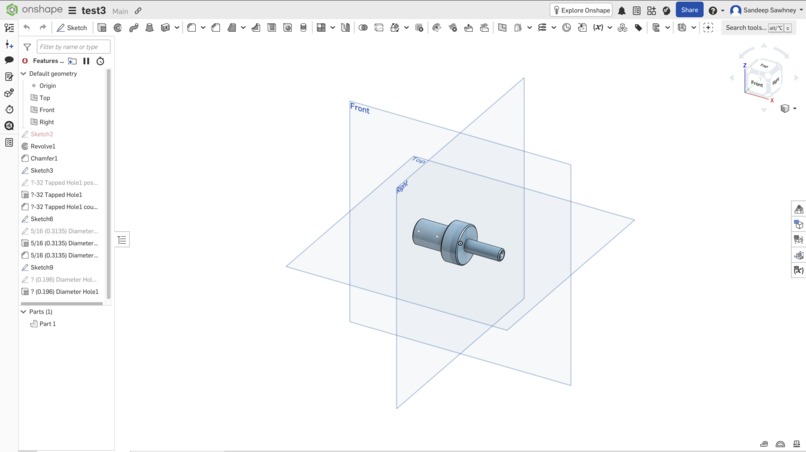This screenshot has height=452, width=806.
Task: Select the Mirror tool icon
Action: (345, 28)
